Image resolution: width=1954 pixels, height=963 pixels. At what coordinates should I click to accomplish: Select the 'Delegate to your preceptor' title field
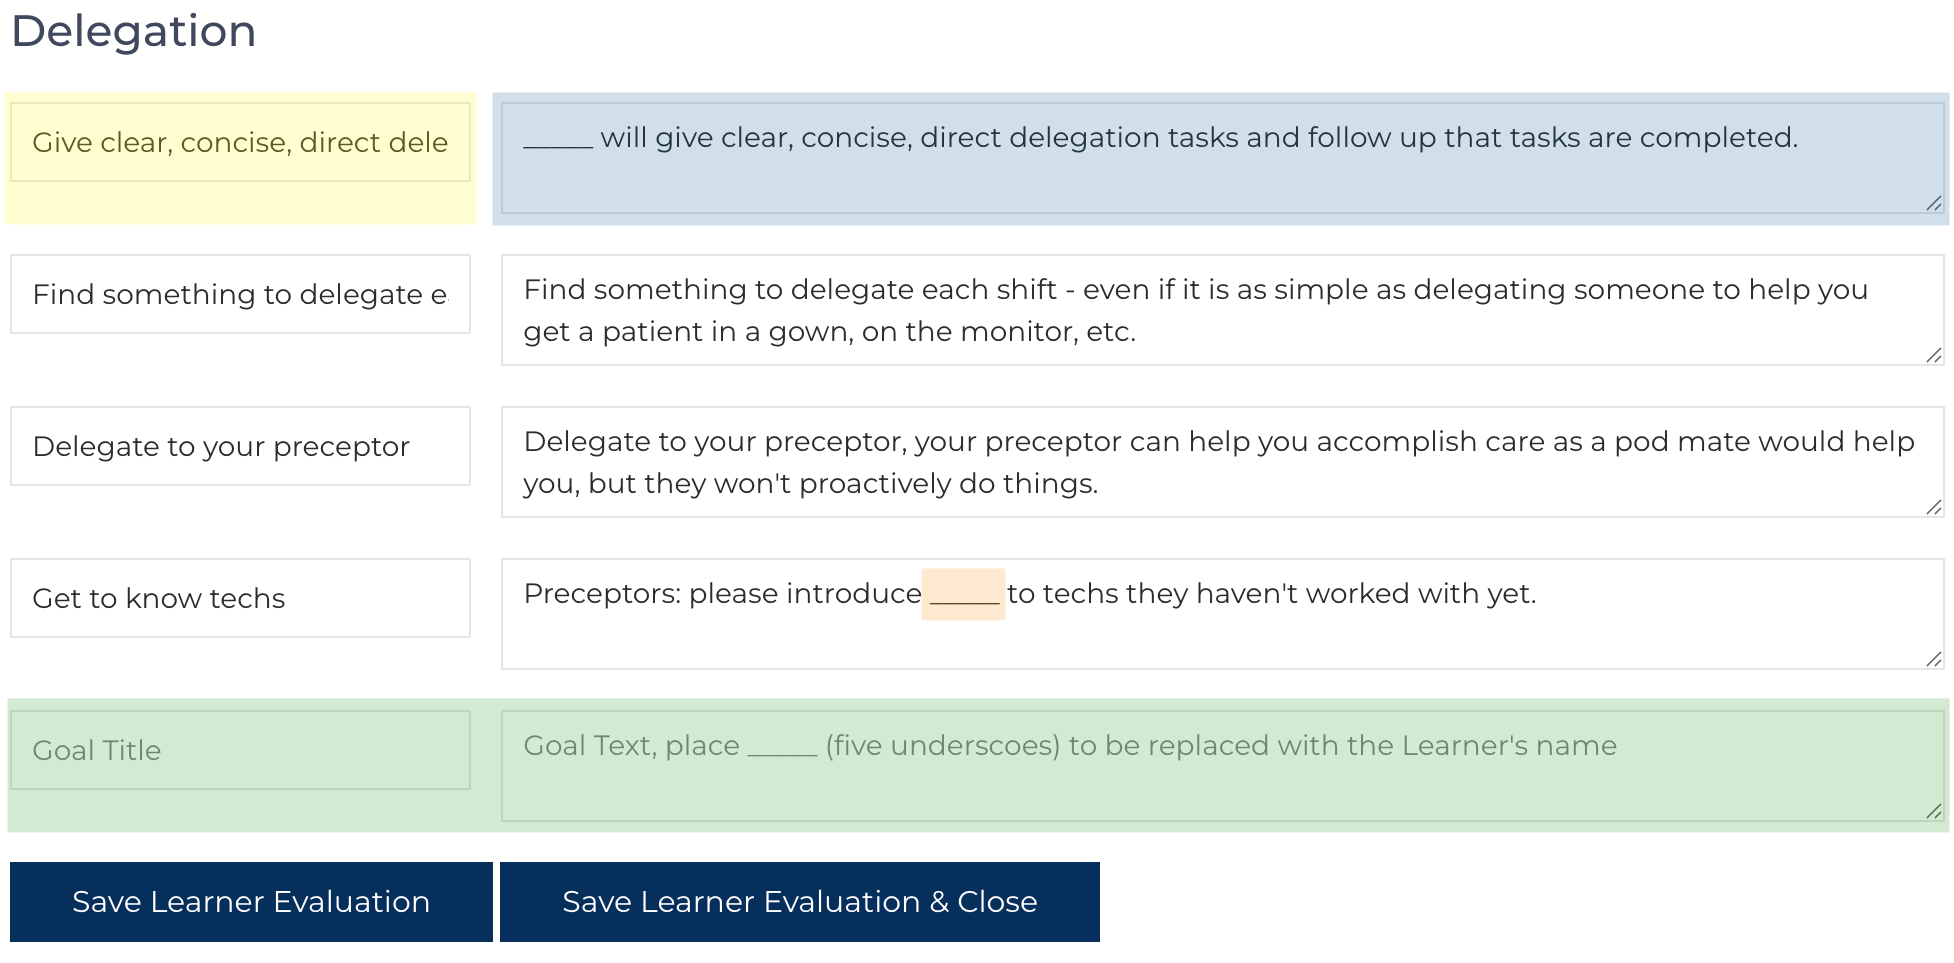240,446
